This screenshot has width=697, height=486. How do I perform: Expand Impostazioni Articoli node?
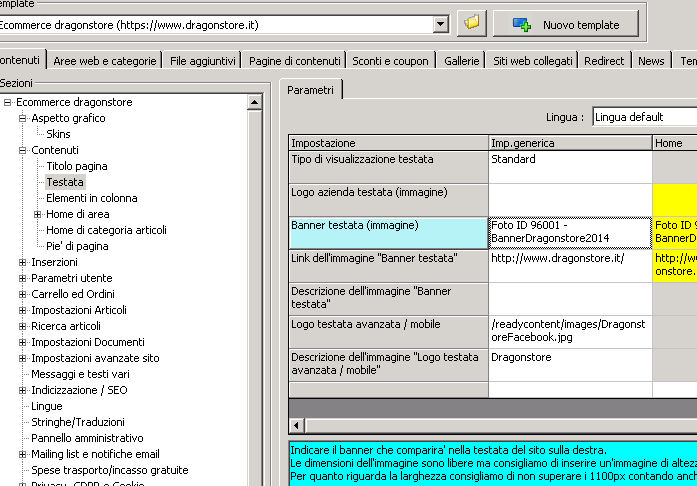coord(22,310)
